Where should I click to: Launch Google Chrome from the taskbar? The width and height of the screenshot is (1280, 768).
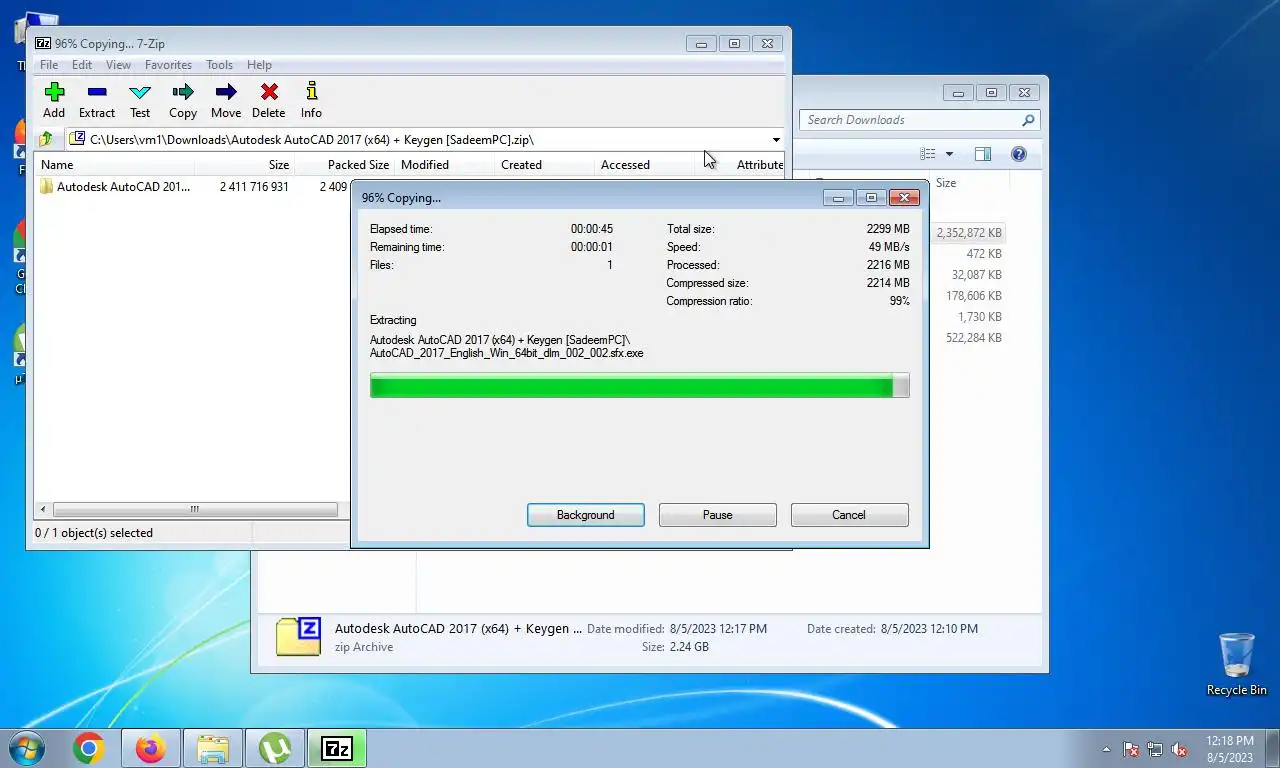point(89,748)
